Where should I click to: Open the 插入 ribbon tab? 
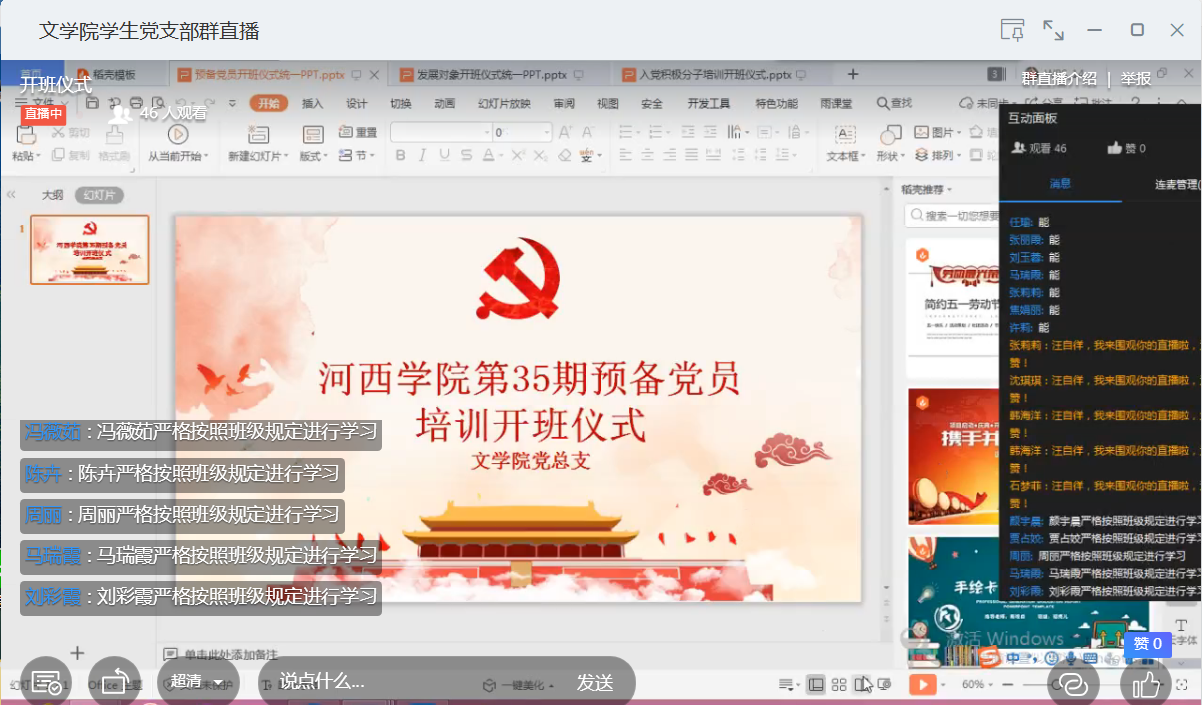pyautogui.click(x=313, y=103)
